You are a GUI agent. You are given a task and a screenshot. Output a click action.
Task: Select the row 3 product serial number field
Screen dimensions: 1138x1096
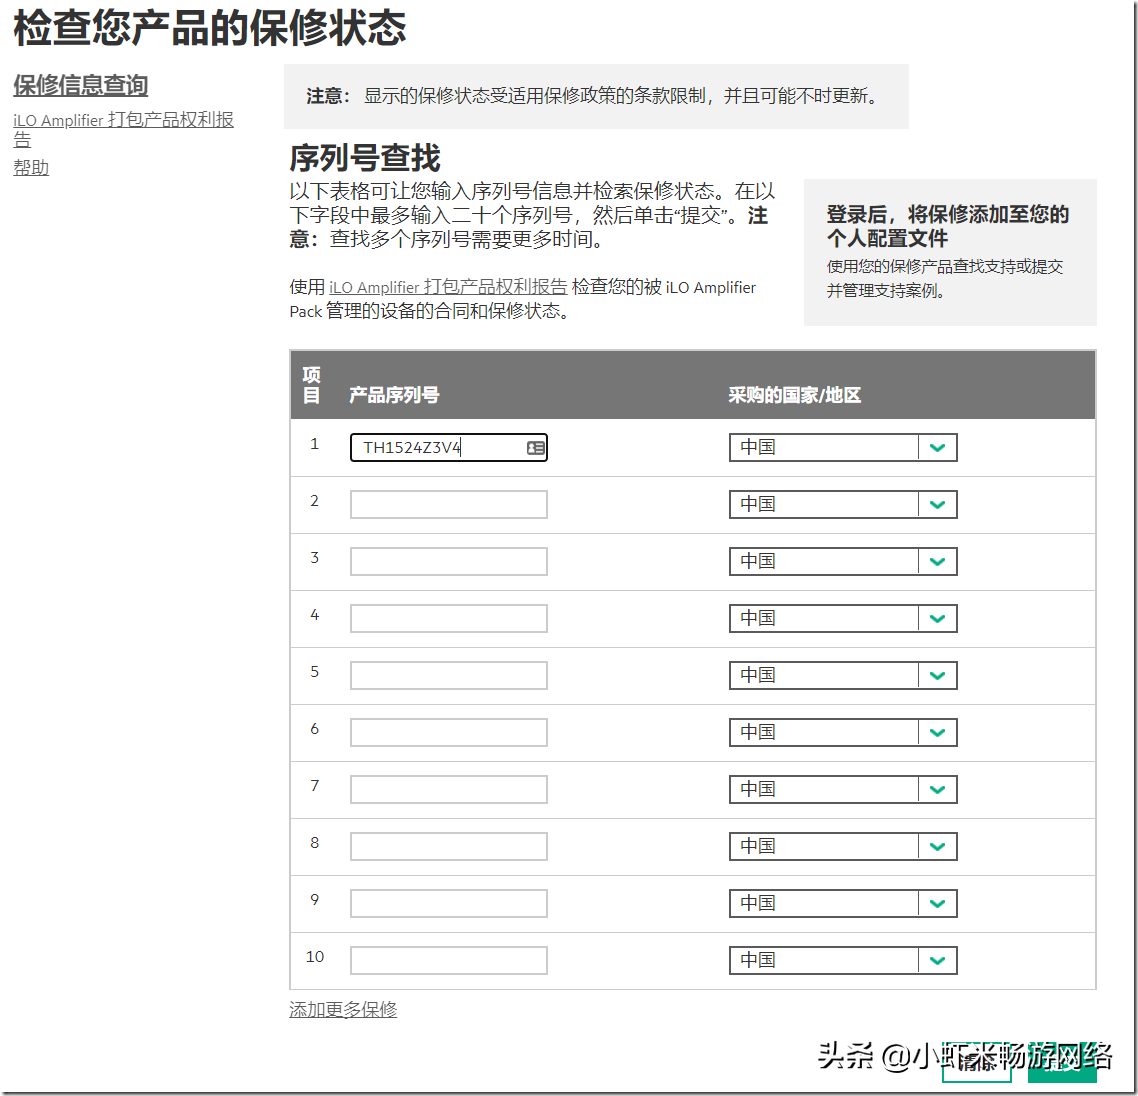[448, 562]
